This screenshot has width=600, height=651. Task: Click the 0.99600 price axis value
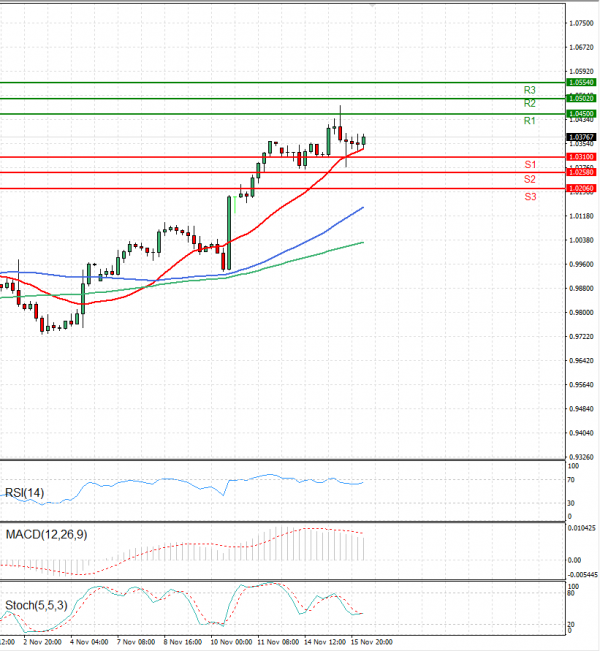click(581, 264)
